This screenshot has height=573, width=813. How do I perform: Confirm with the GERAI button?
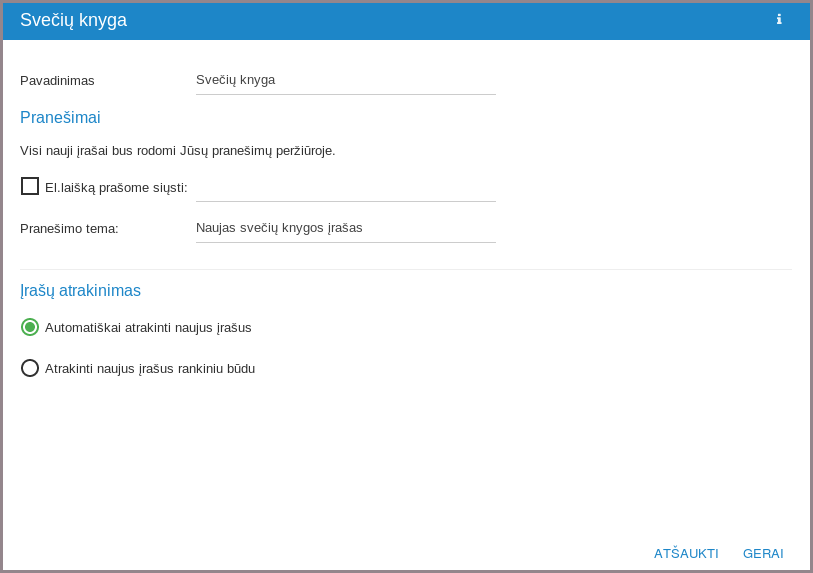tap(763, 553)
